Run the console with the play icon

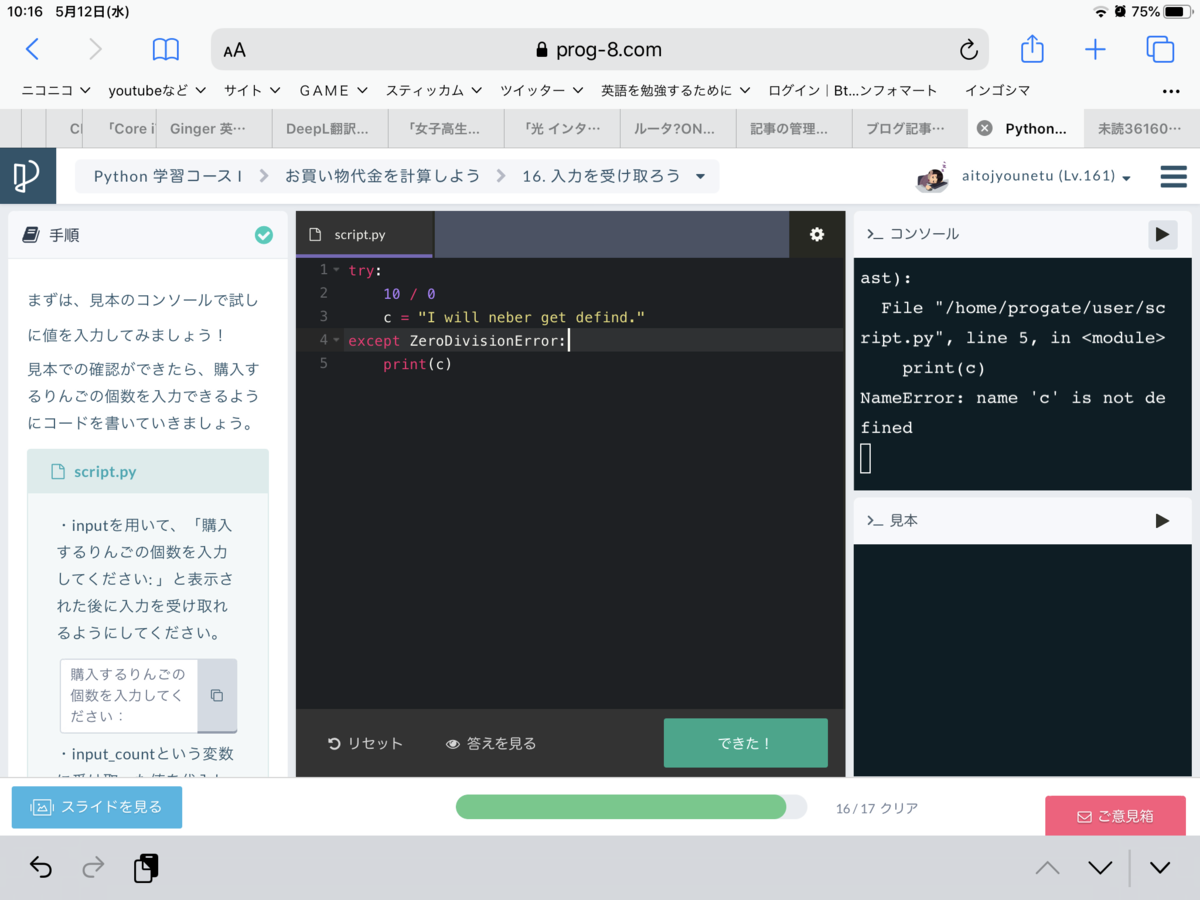pyautogui.click(x=1162, y=234)
